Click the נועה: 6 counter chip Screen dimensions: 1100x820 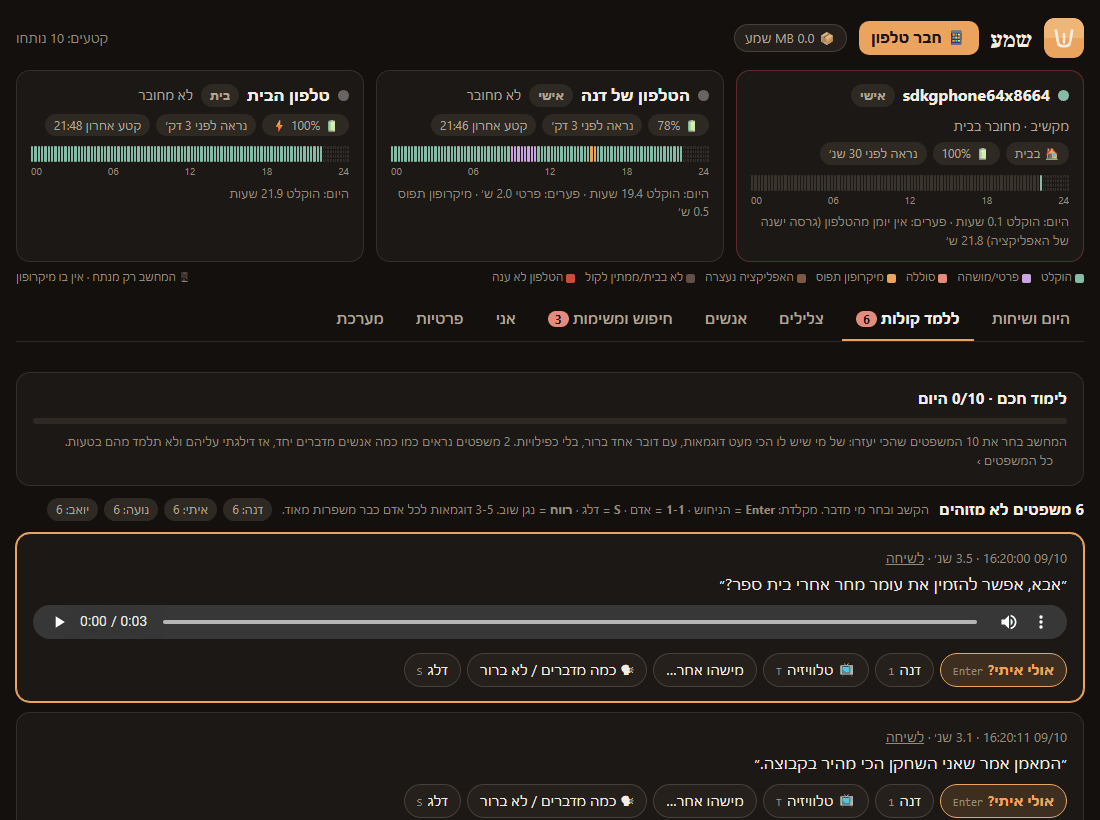coord(131,510)
